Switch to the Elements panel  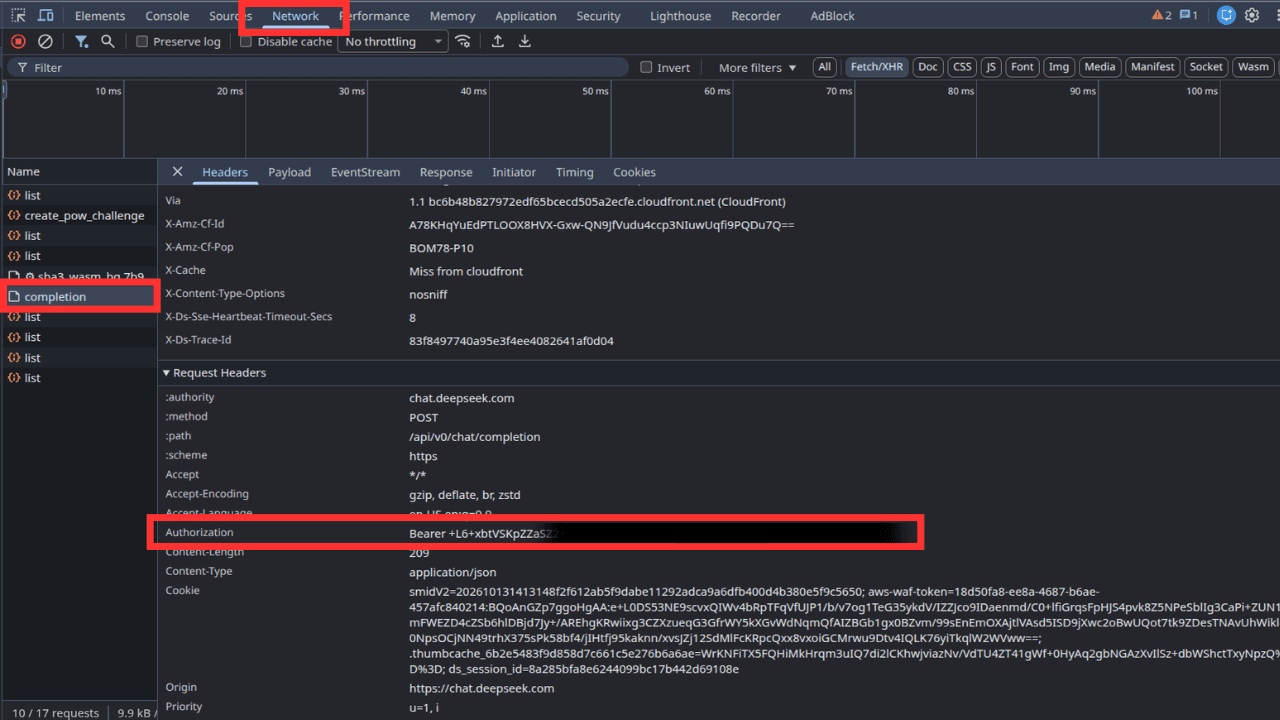[x=100, y=16]
